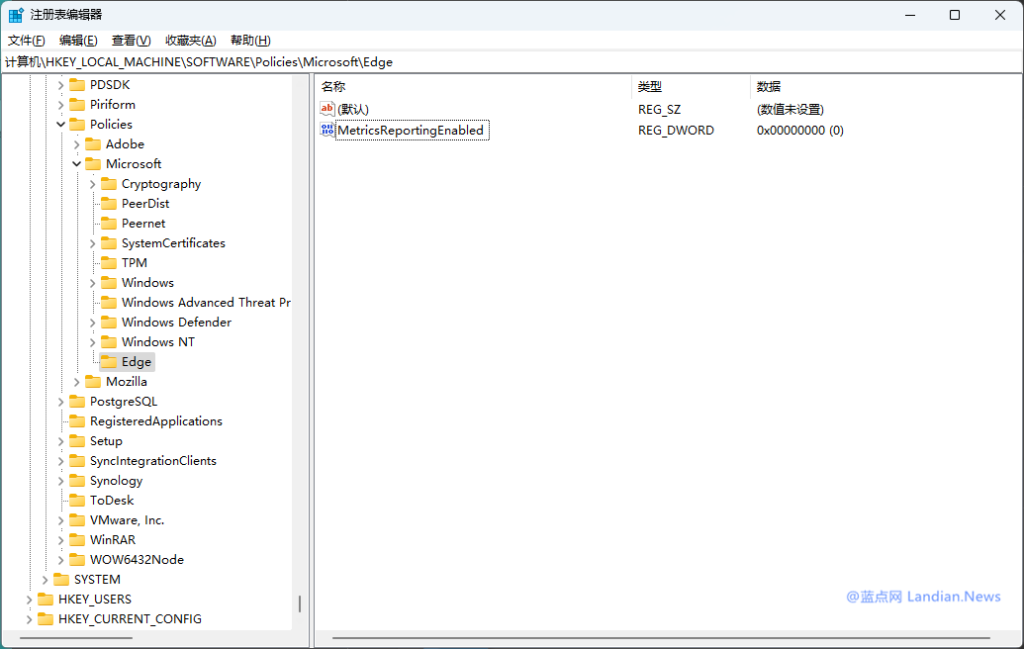1024x649 pixels.
Task: Expand the SystemCertificates tree node
Action: (x=92, y=244)
